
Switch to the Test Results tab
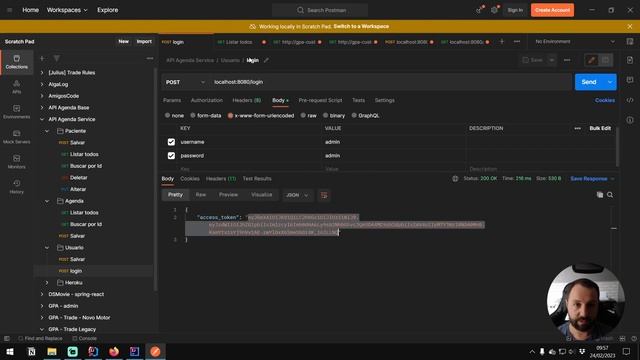[x=257, y=179]
